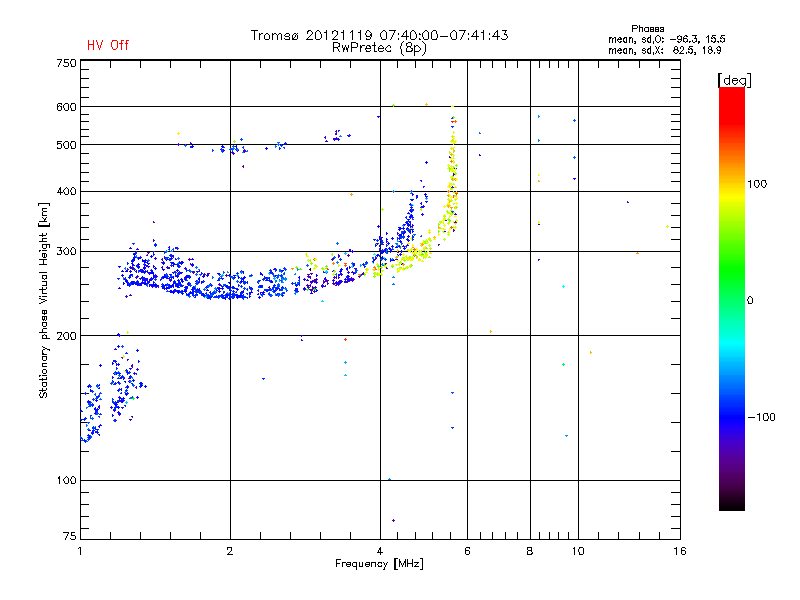Click the y-axis label '400'
This screenshot has width=800, height=600.
click(x=66, y=192)
